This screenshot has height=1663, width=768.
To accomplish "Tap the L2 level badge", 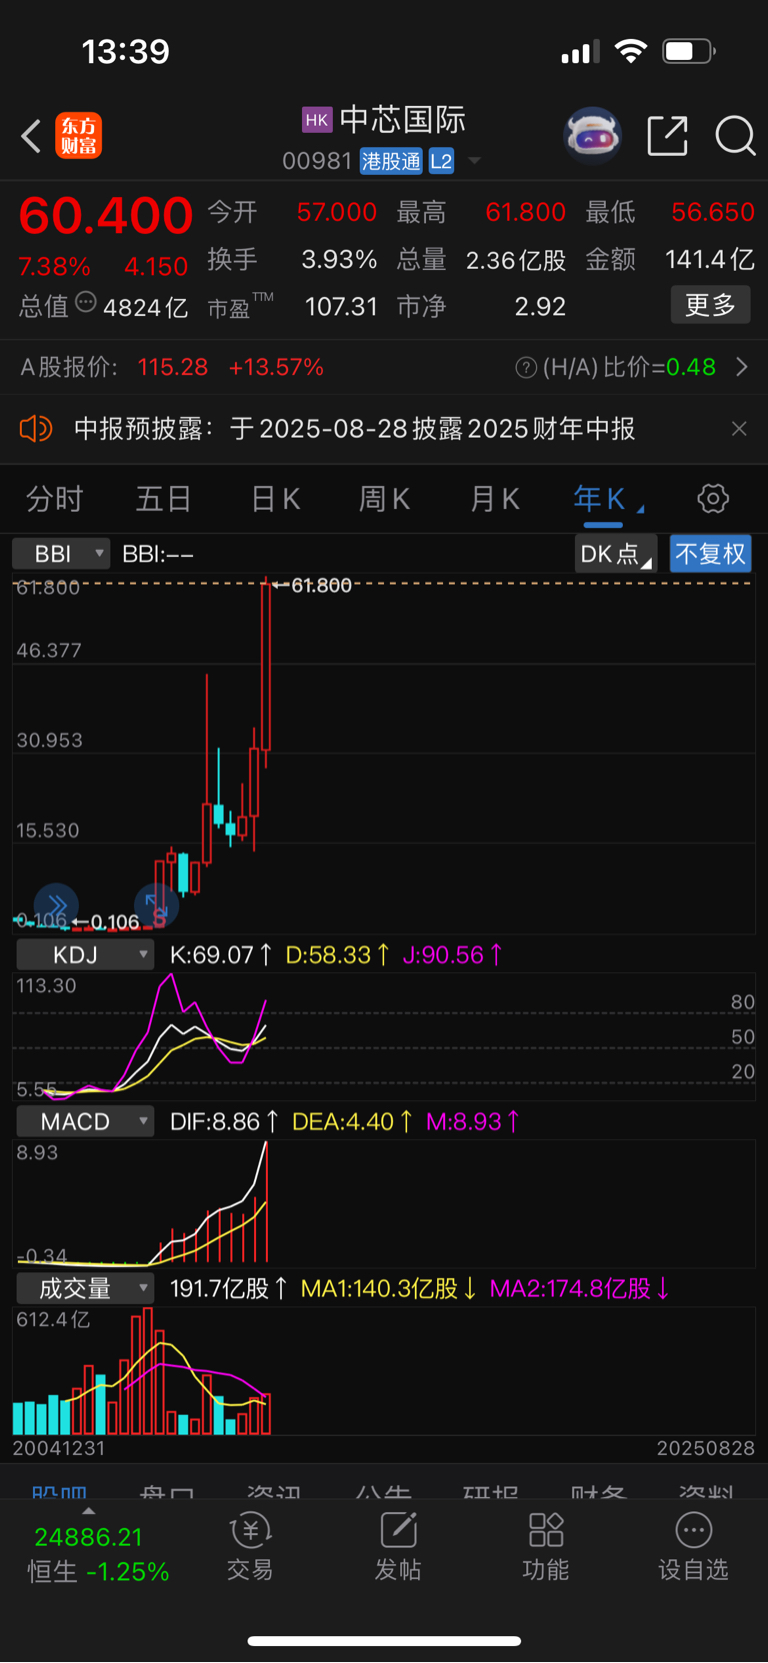I will pyautogui.click(x=441, y=161).
